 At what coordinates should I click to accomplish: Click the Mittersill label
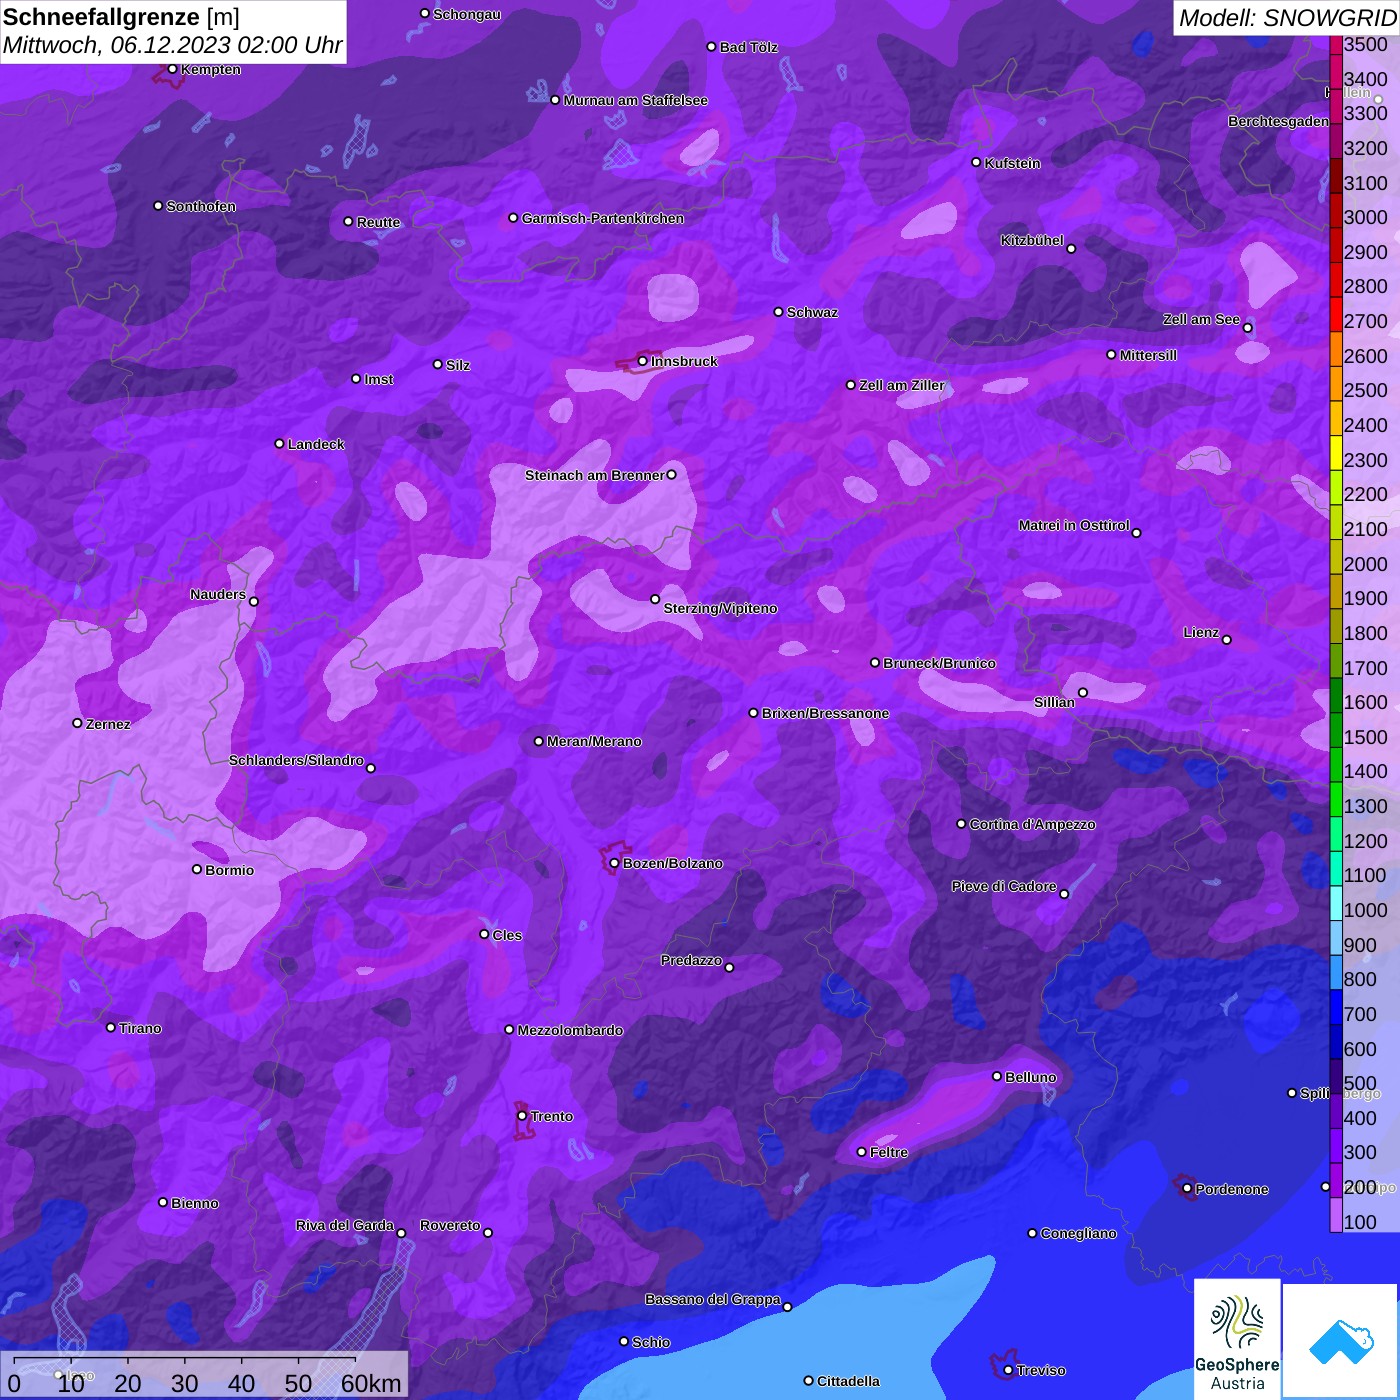[1148, 355]
